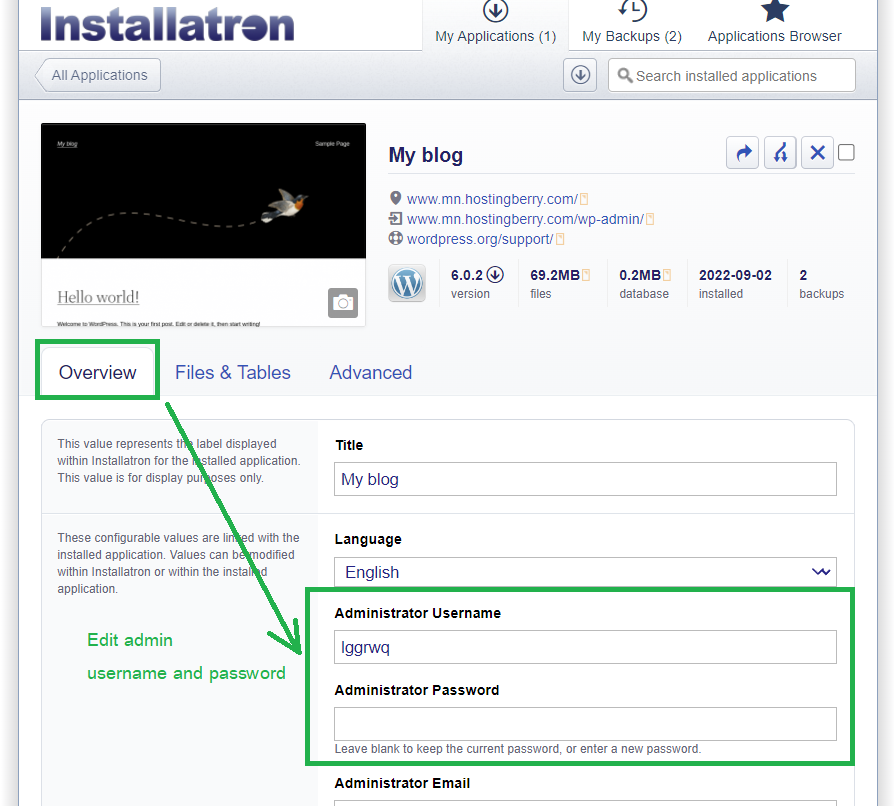
Task: Click the camera icon on the site thumbnail
Action: pos(342,303)
